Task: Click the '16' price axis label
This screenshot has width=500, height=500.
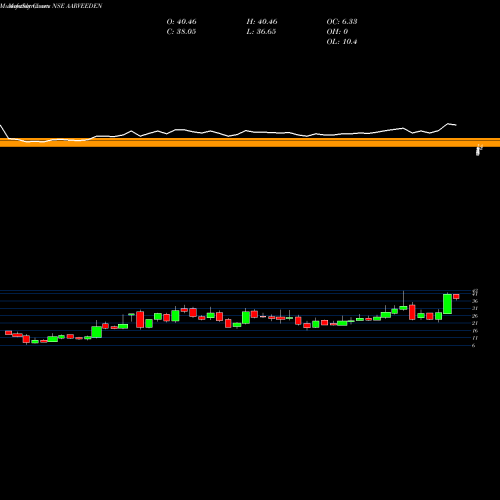Action: 475,331
